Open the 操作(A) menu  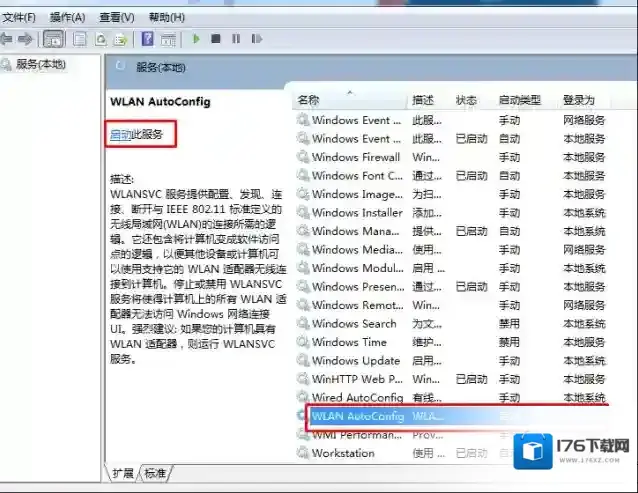point(68,17)
